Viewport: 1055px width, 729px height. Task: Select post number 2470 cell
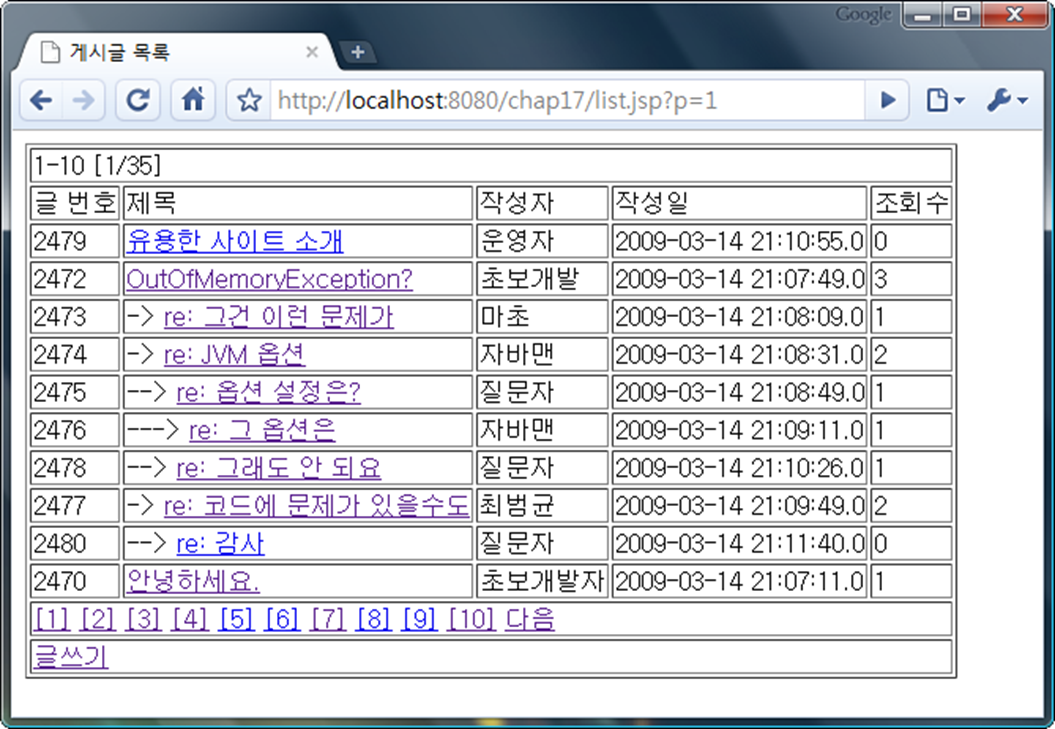pos(75,580)
